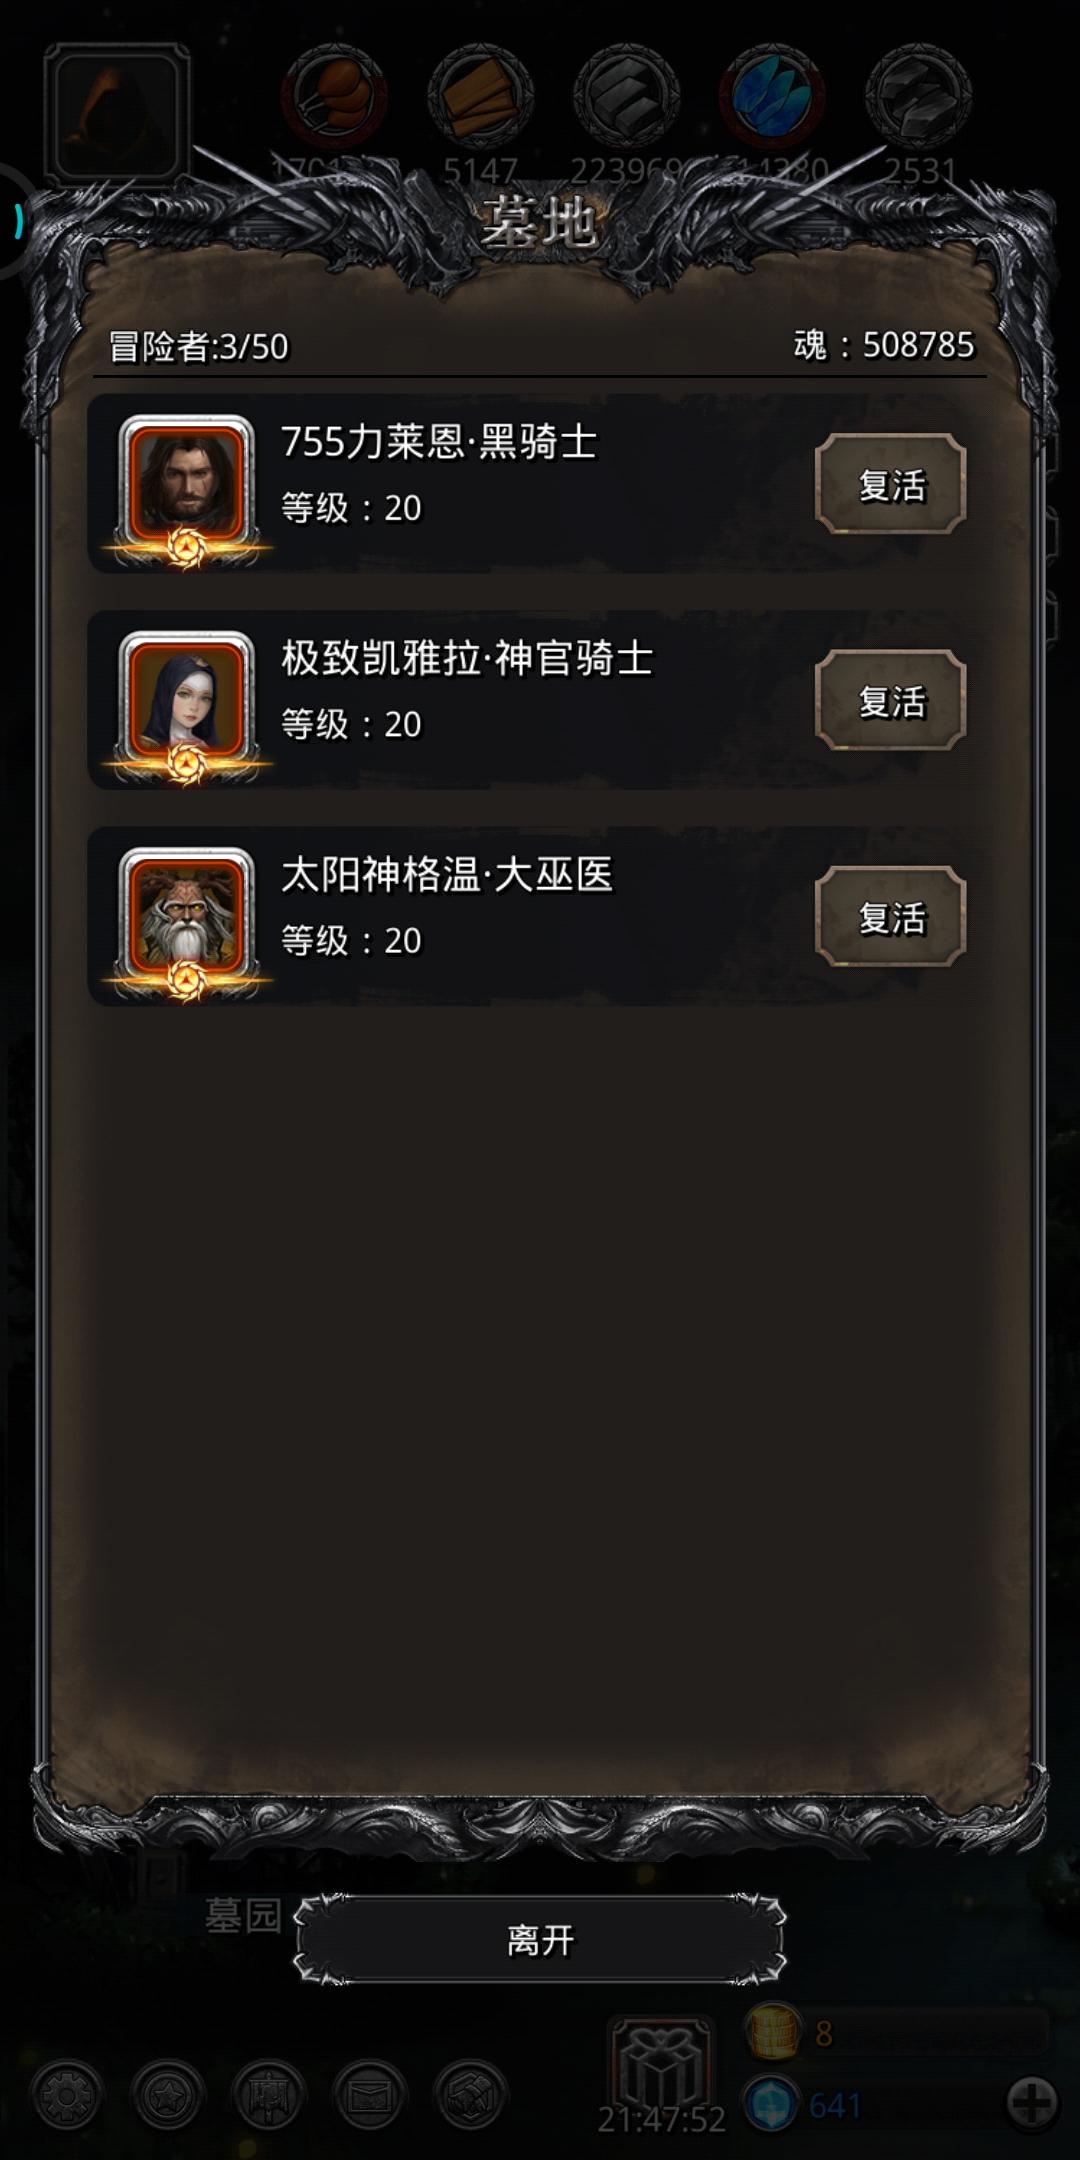The width and height of the screenshot is (1080, 2160).
Task: Tap the plus button to add gems
Action: (x=1033, y=2101)
